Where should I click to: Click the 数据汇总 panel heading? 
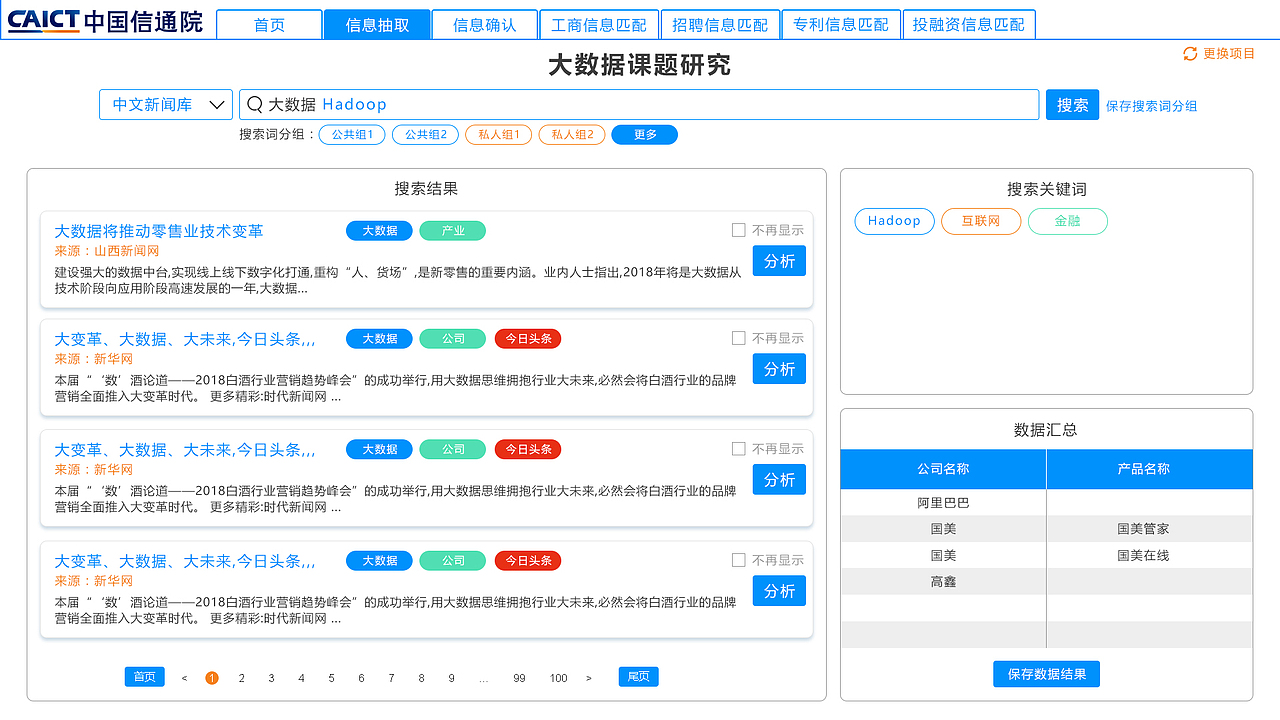tap(1046, 430)
